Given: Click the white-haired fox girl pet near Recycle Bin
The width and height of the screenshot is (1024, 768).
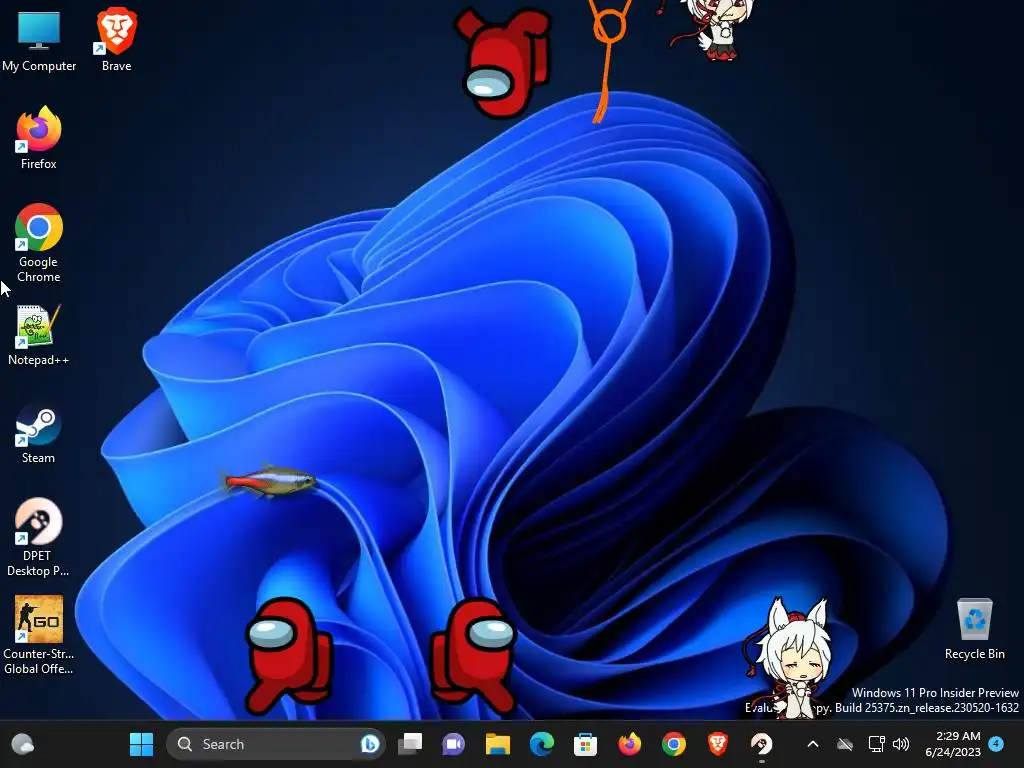Looking at the screenshot, I should click(x=792, y=658).
